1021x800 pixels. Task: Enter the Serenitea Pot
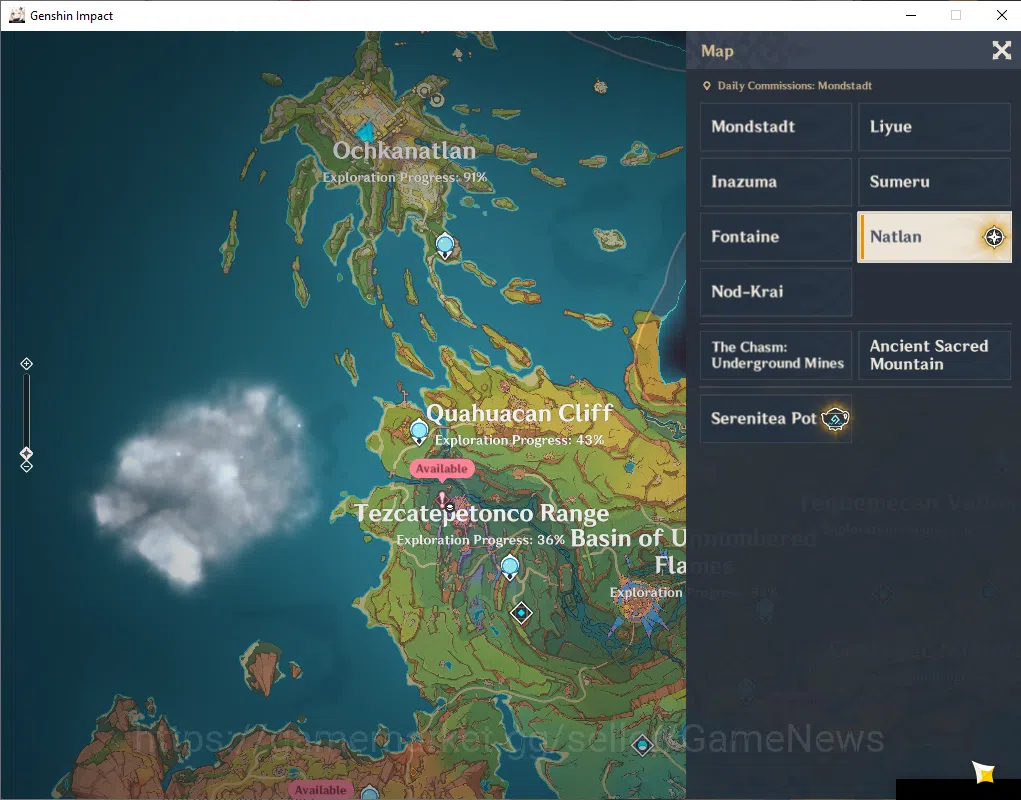(776, 419)
